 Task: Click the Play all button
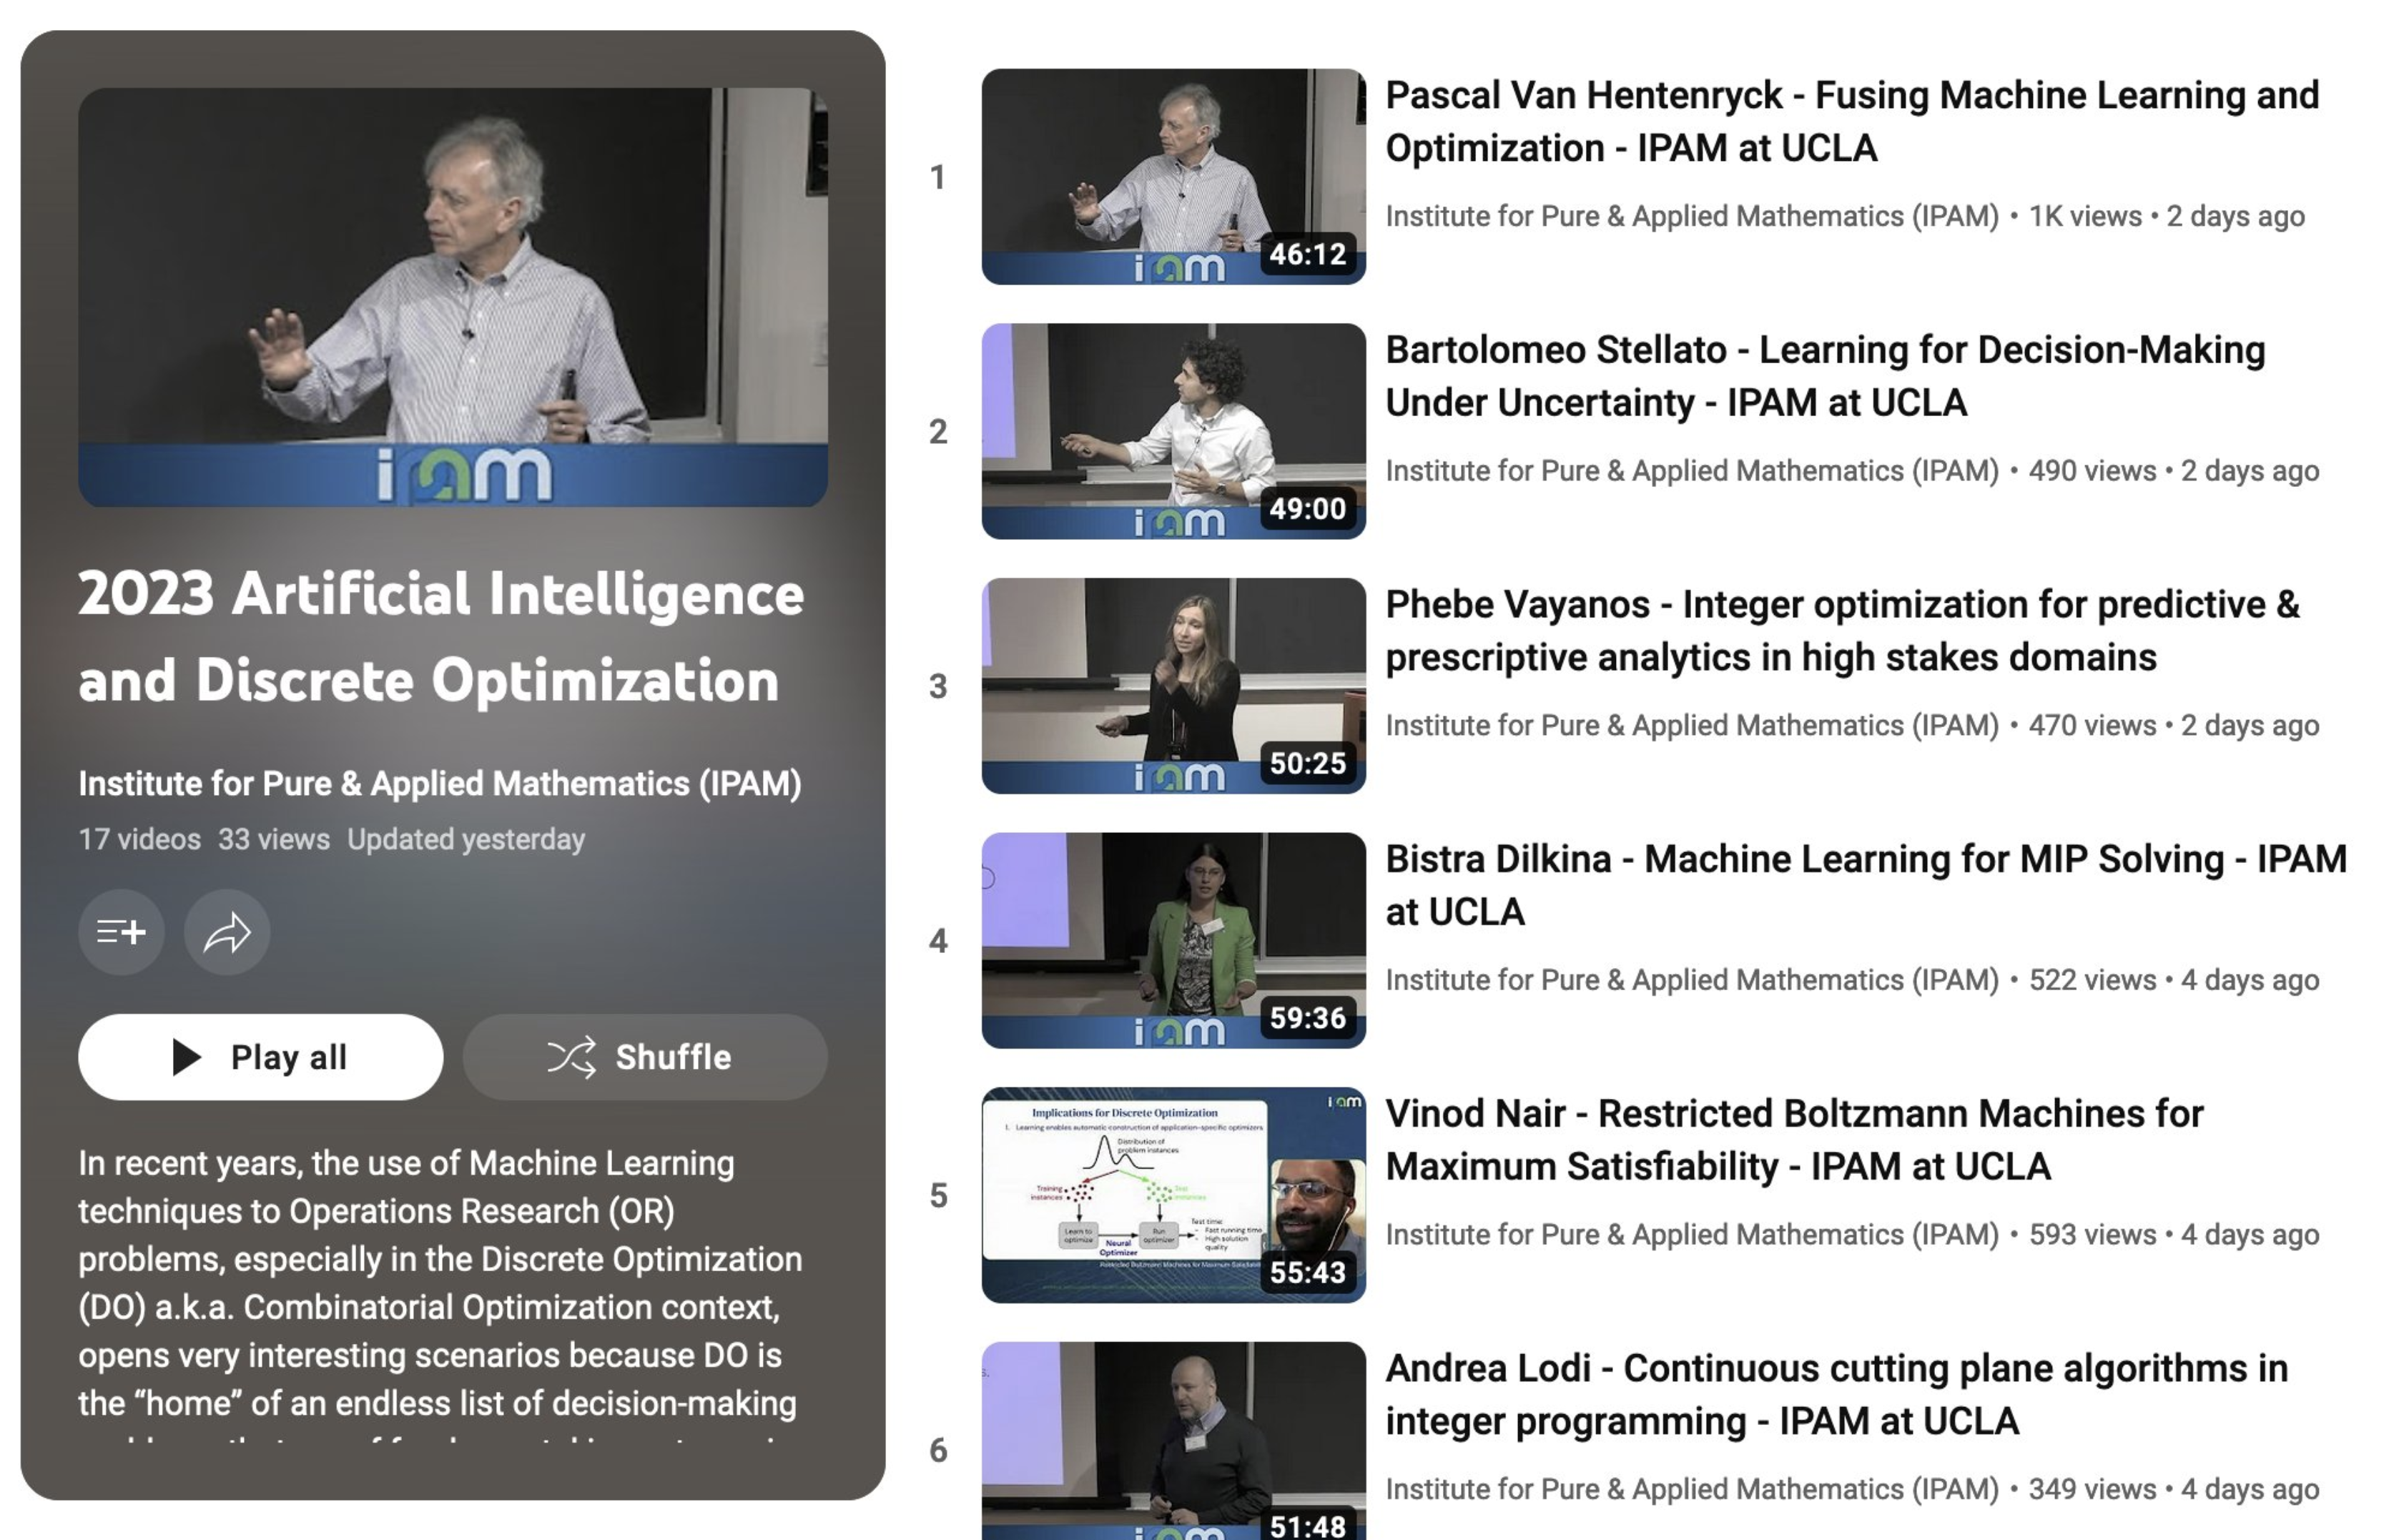(260, 1057)
